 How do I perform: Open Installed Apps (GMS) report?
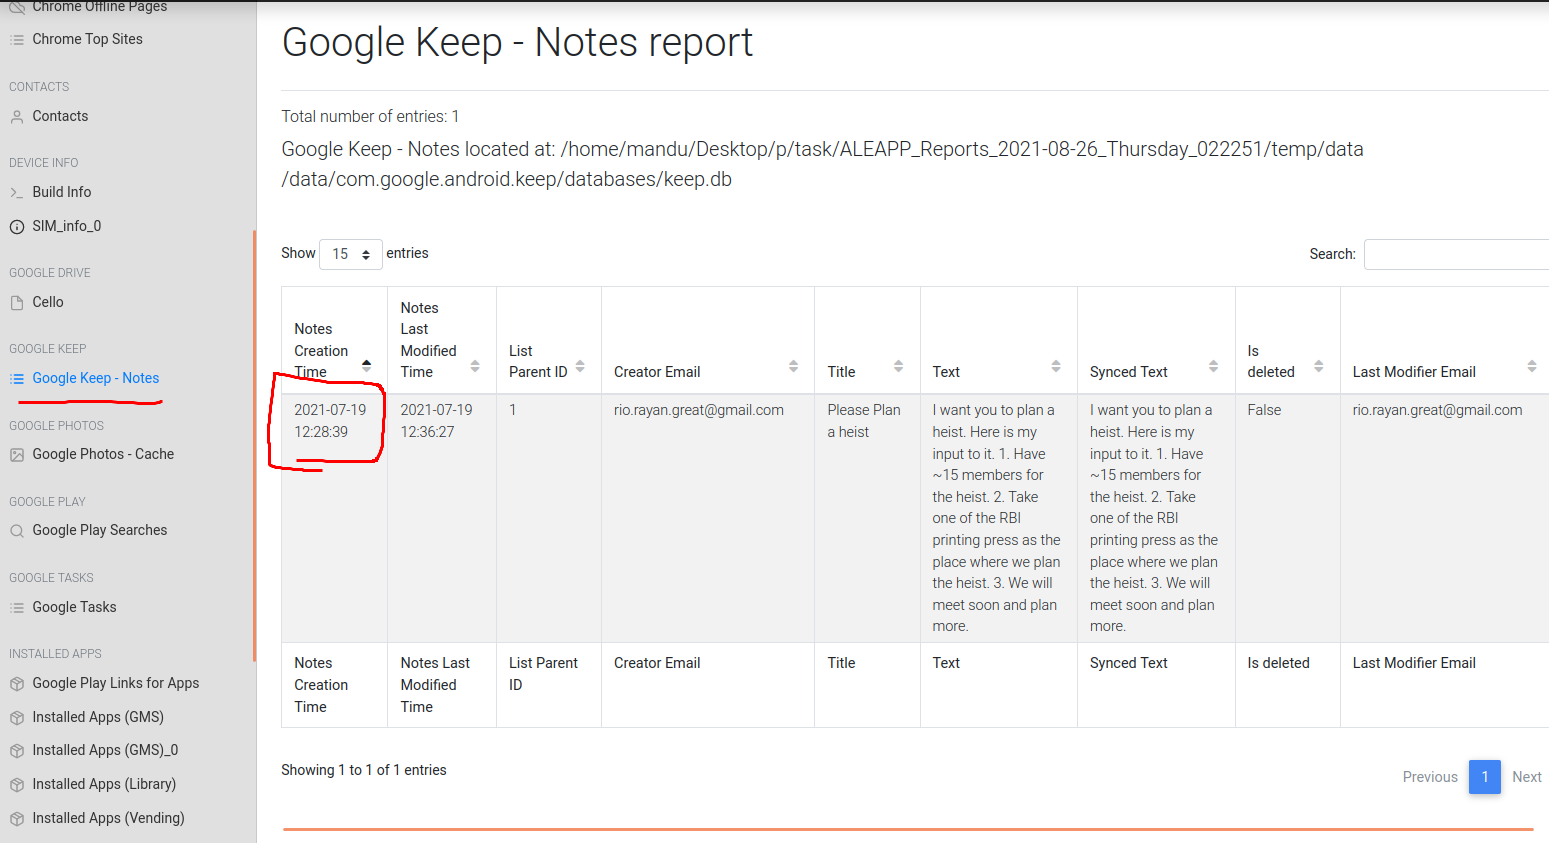point(98,717)
